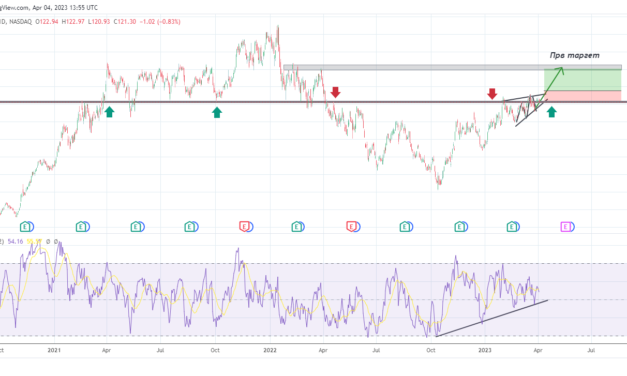The height and width of the screenshot is (376, 627).
Task: Select the red down arrow near April 2022
Action: (335, 92)
